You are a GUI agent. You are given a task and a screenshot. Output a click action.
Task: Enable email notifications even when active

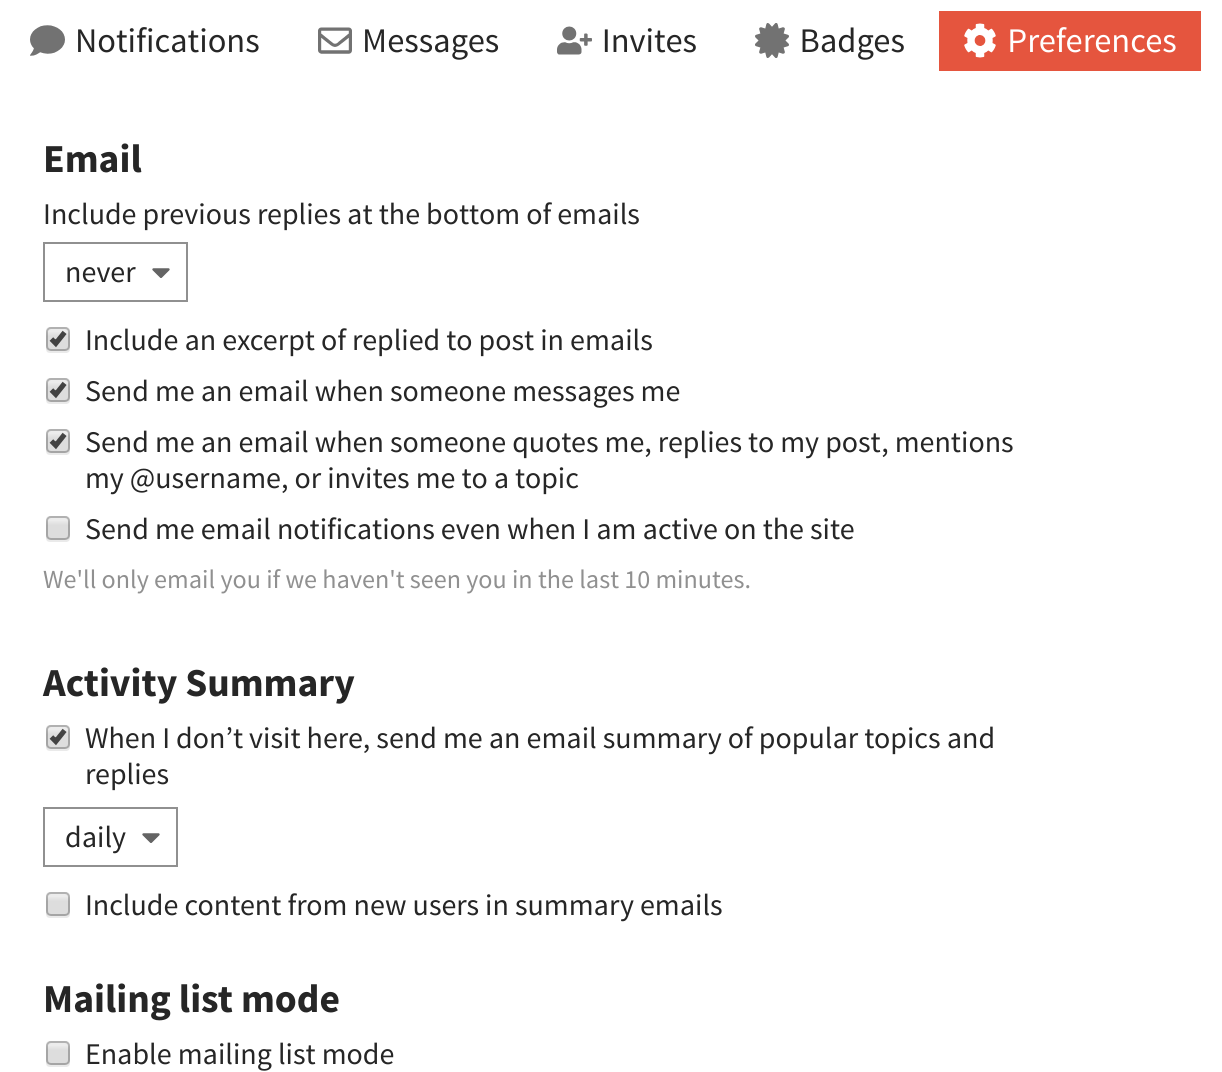(x=58, y=529)
